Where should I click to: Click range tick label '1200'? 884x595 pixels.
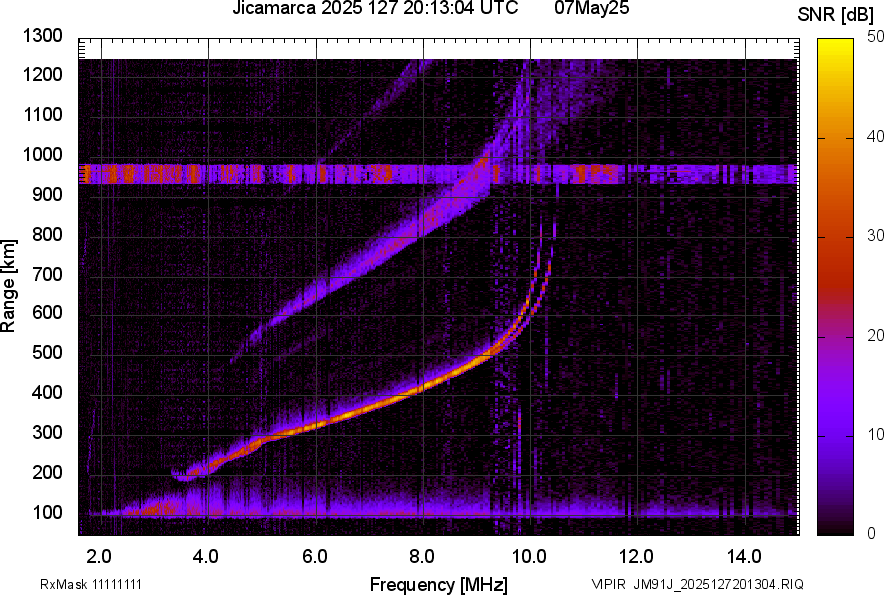click(x=42, y=74)
